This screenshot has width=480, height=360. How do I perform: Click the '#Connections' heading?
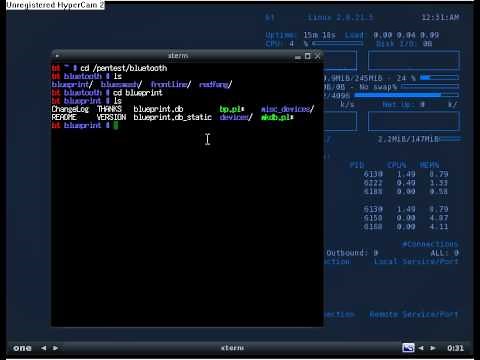430,244
